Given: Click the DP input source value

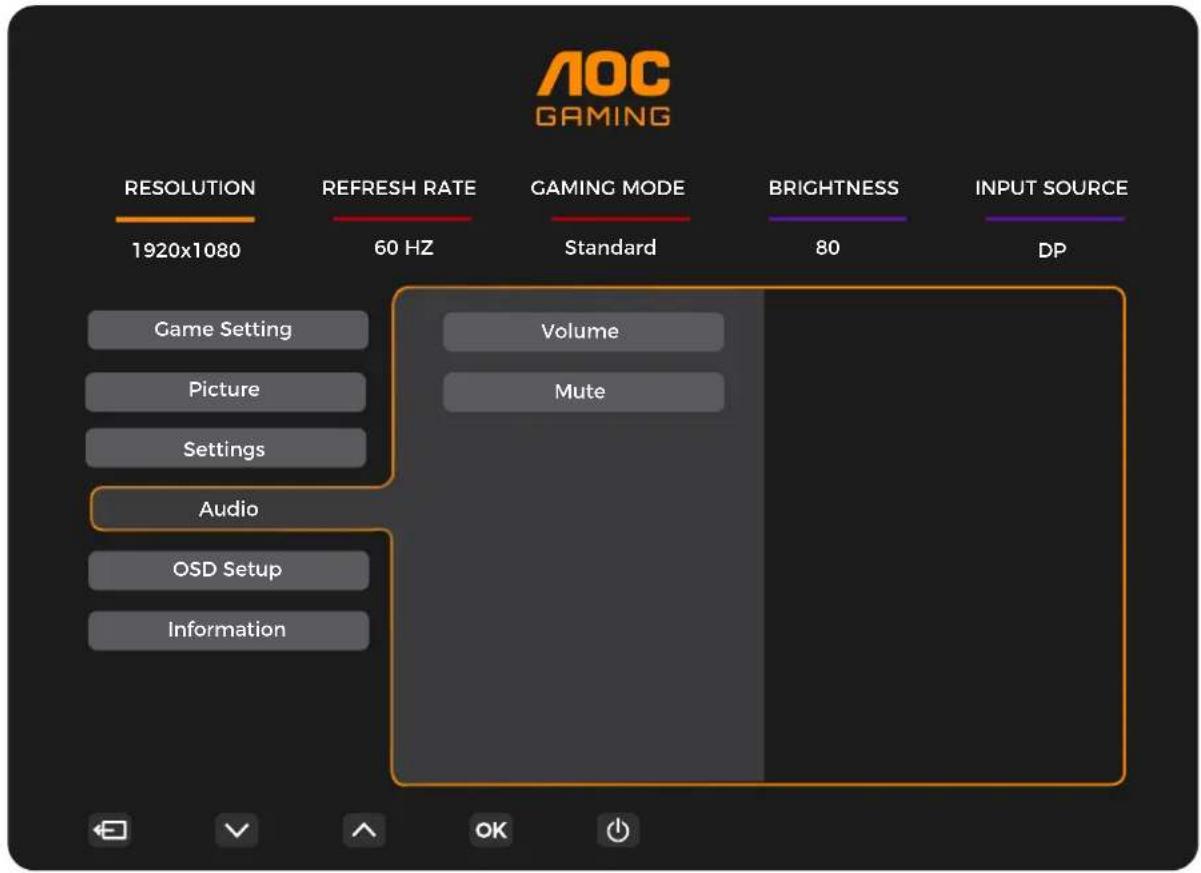Looking at the screenshot, I should point(1052,251).
